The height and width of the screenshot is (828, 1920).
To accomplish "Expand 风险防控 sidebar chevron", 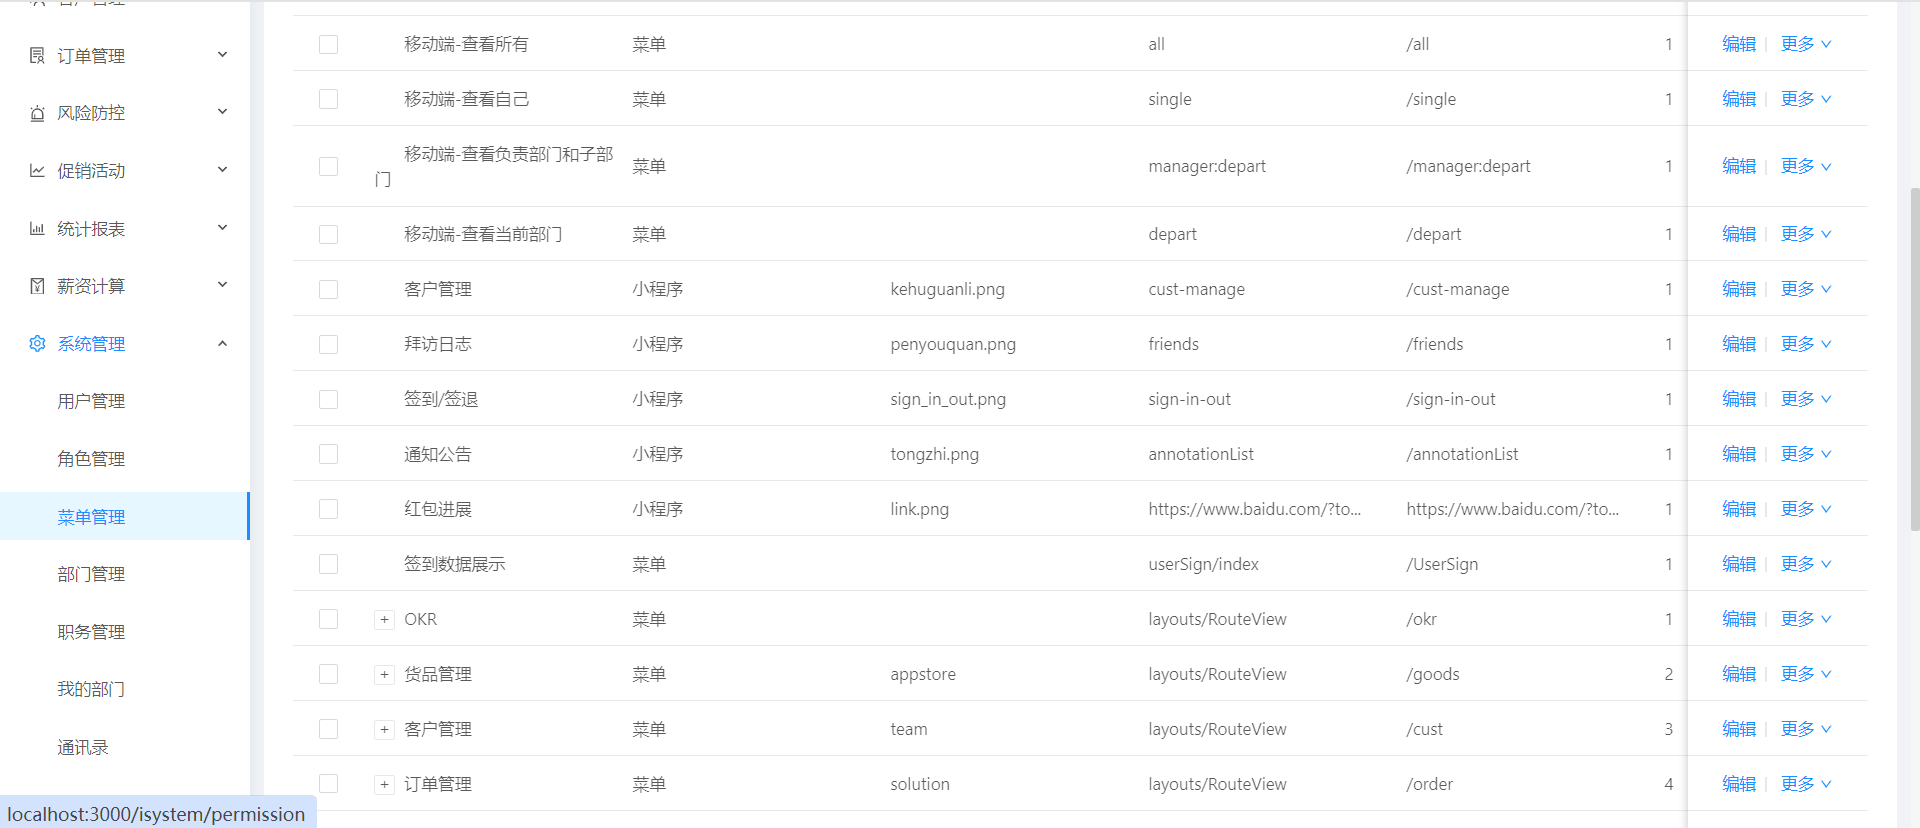I will click(223, 111).
